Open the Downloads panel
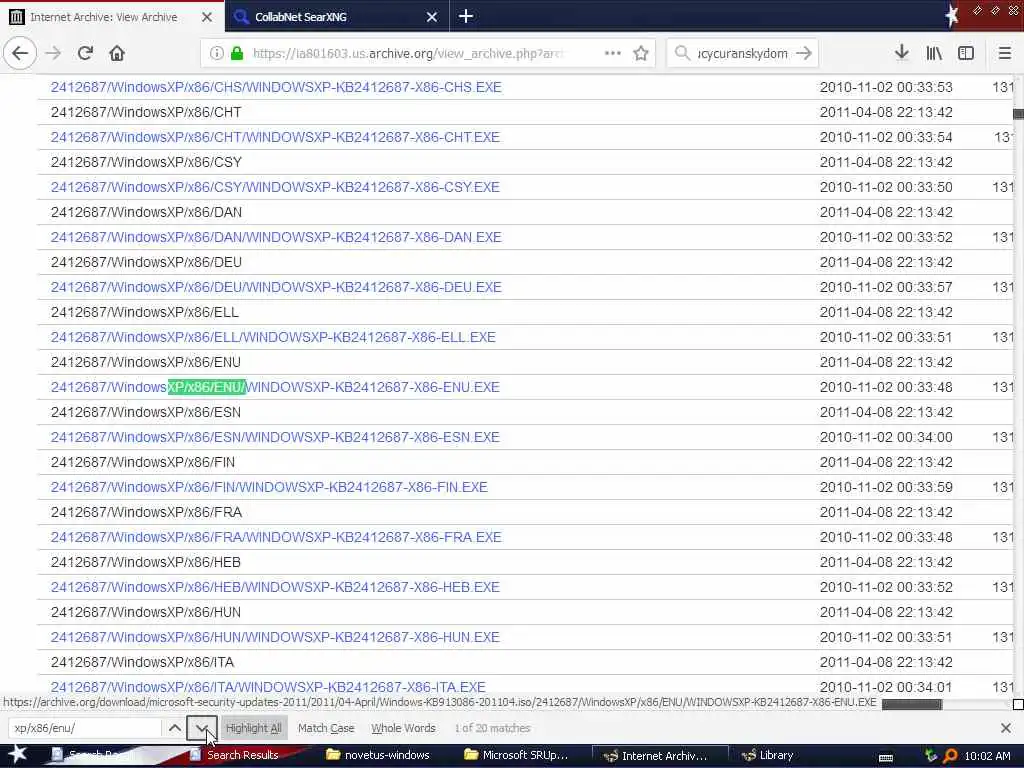This screenshot has height=768, width=1024. point(901,53)
